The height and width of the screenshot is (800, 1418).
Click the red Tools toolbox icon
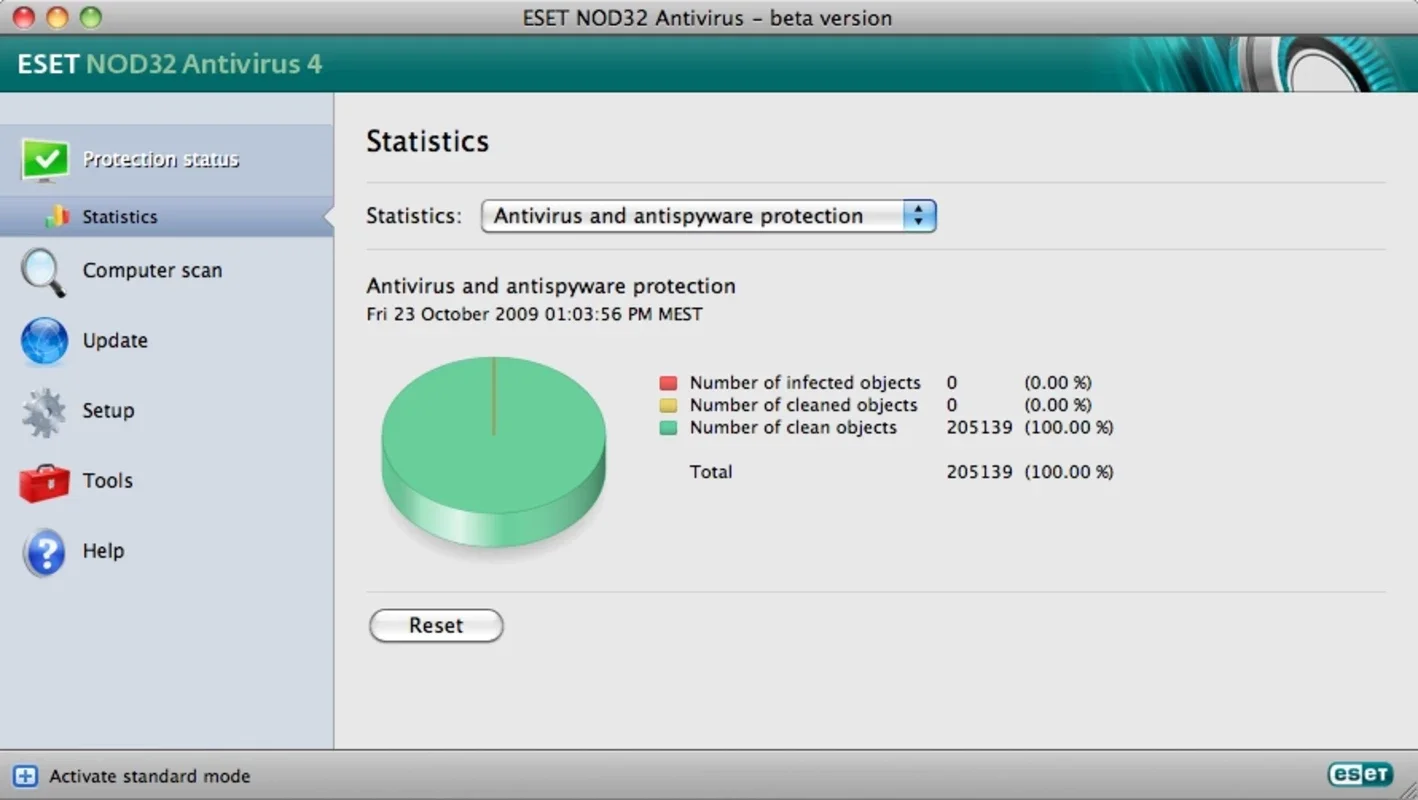click(x=44, y=482)
